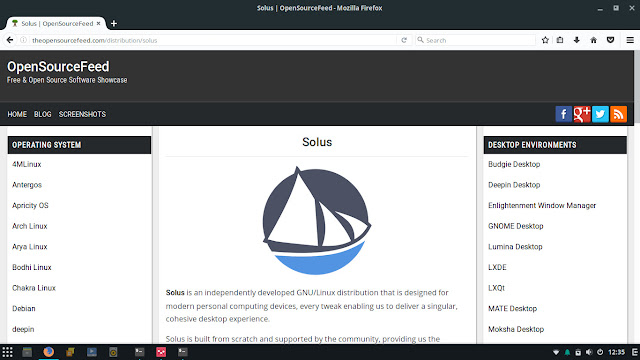Go back using the browser back arrow
This screenshot has height=360, width=640.
[10, 40]
